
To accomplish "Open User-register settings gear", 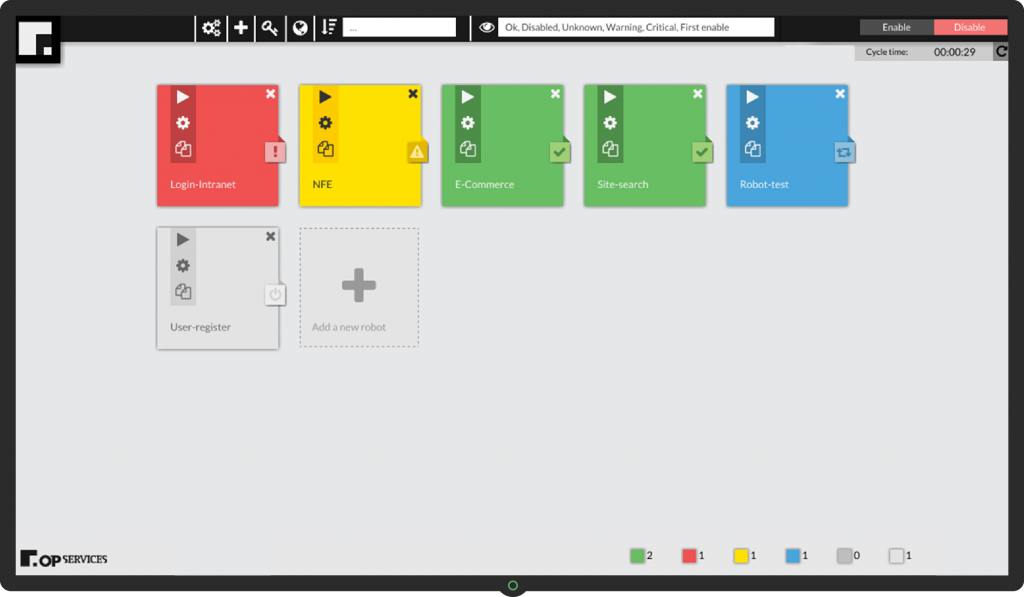I will (183, 266).
